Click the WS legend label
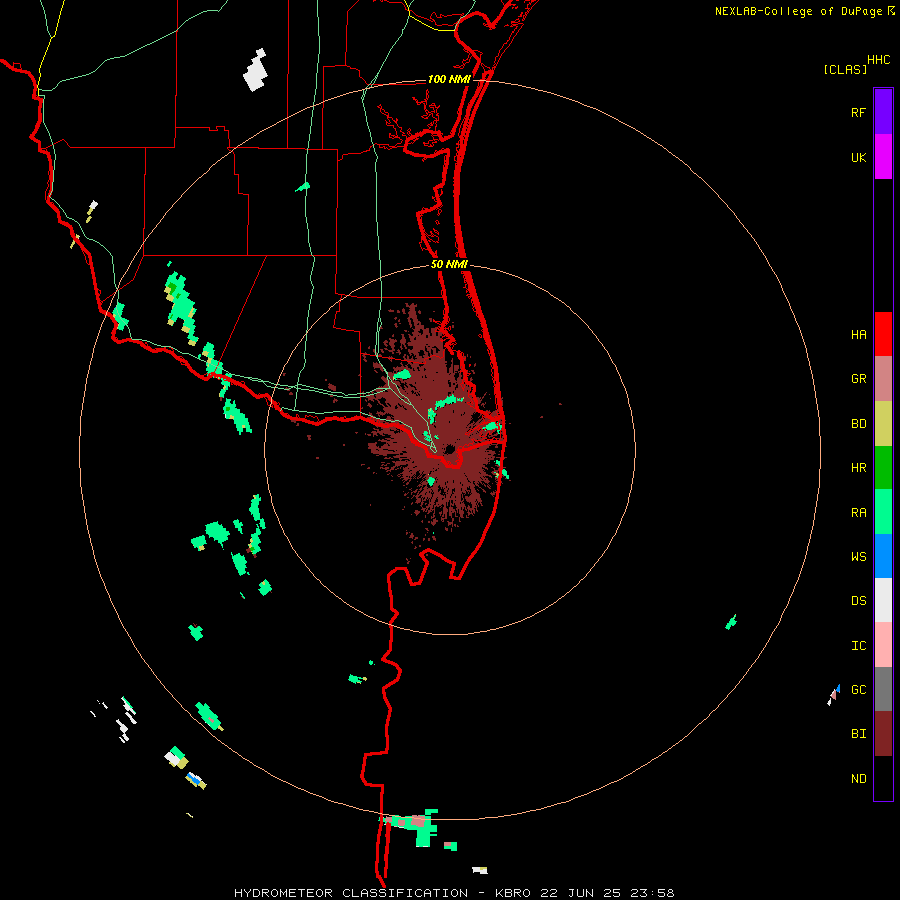The width and height of the screenshot is (900, 900). click(x=858, y=557)
